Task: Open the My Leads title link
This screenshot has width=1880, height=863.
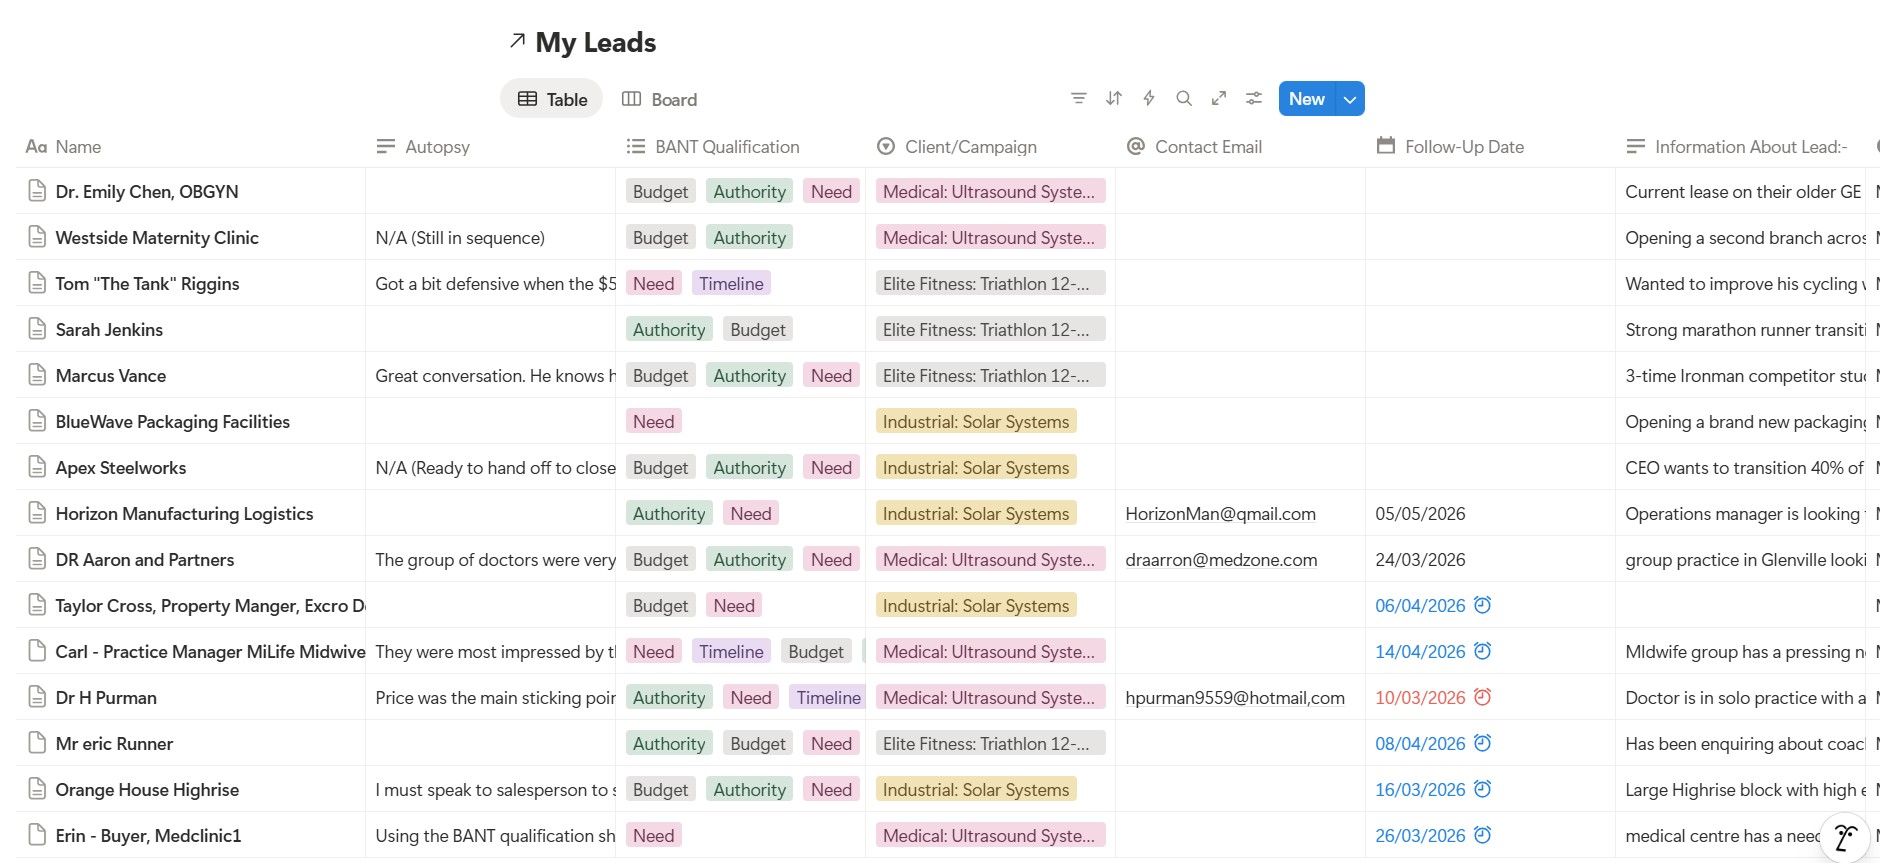Action: 596,42
